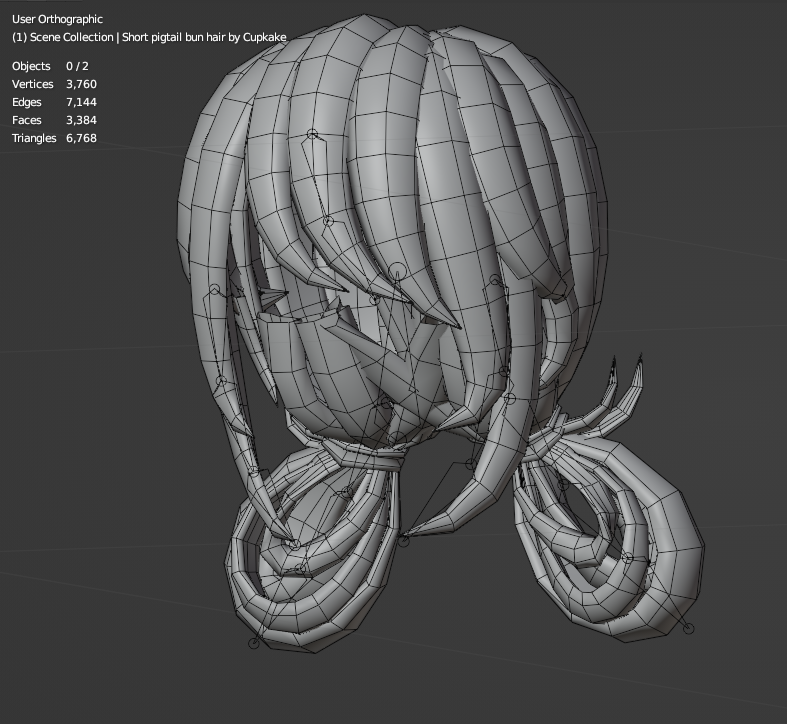
Task: Click the bone joint below the left bun
Action: (254, 643)
